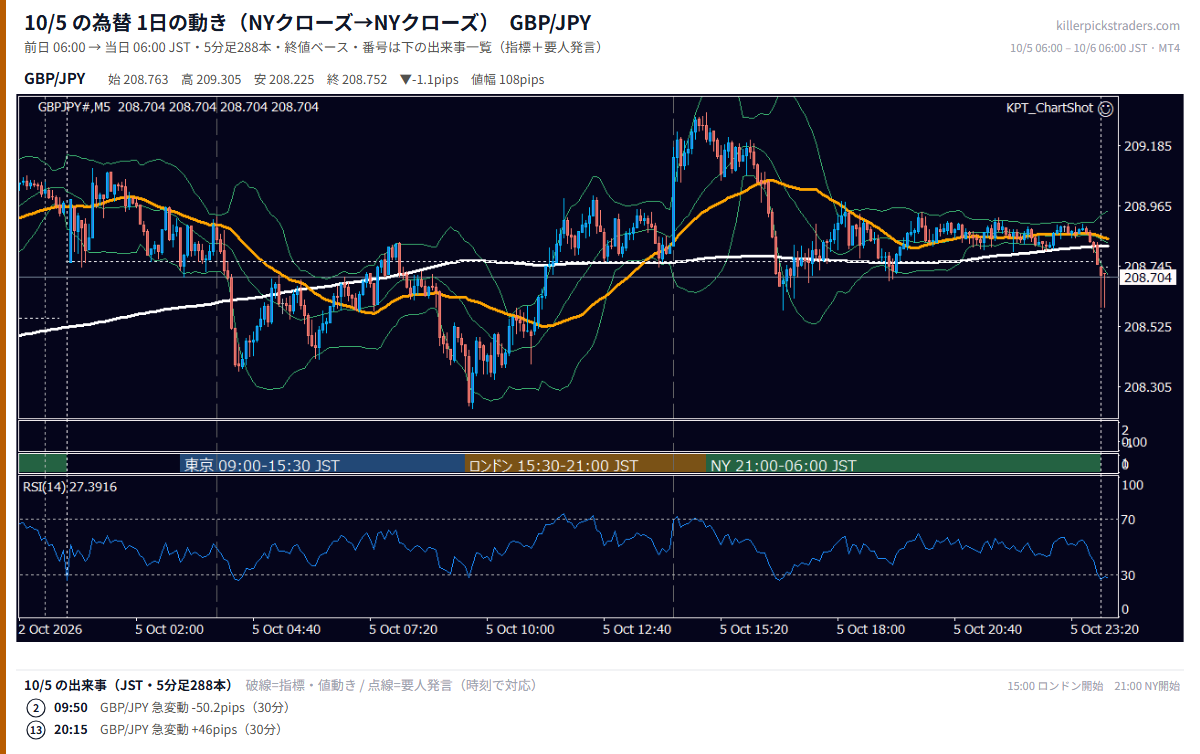Click the circled number 2 event marker
1200x754 pixels.
tap(36, 708)
